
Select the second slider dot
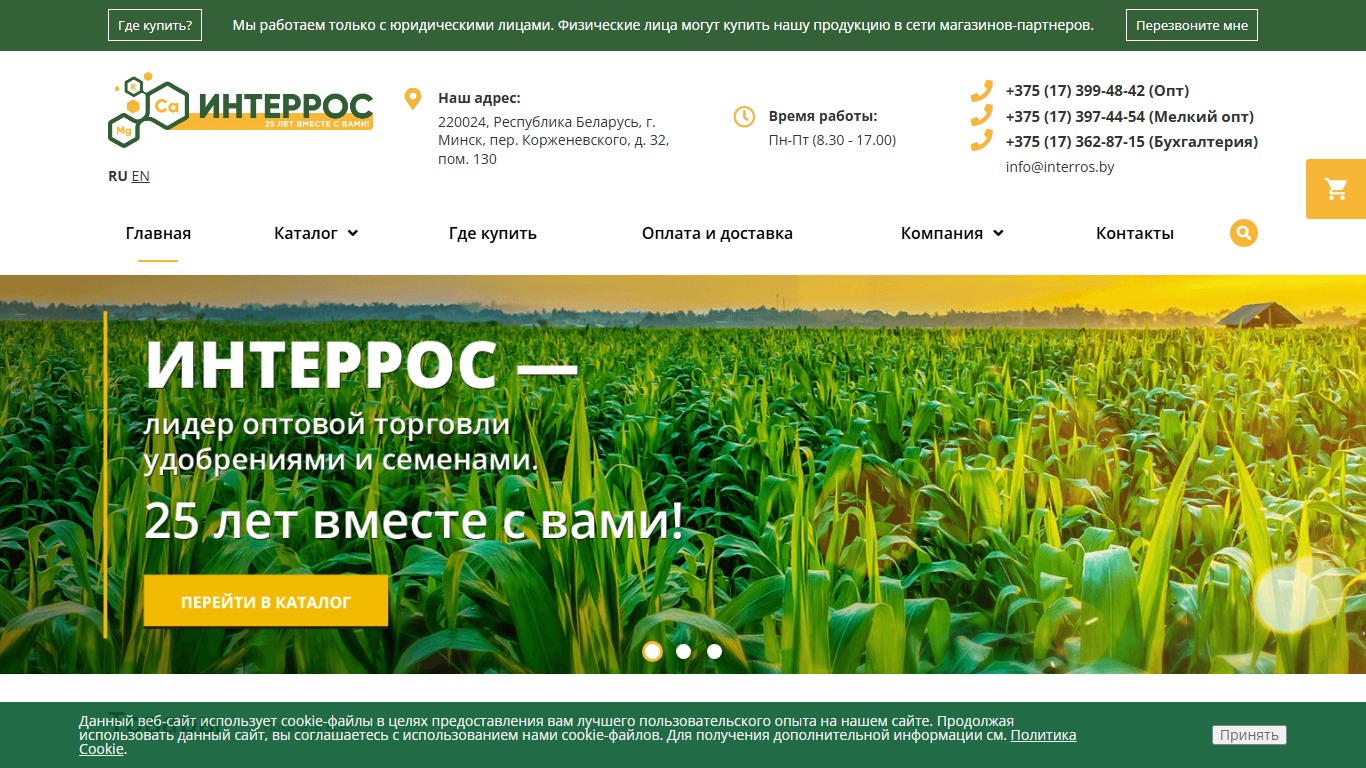click(x=684, y=651)
